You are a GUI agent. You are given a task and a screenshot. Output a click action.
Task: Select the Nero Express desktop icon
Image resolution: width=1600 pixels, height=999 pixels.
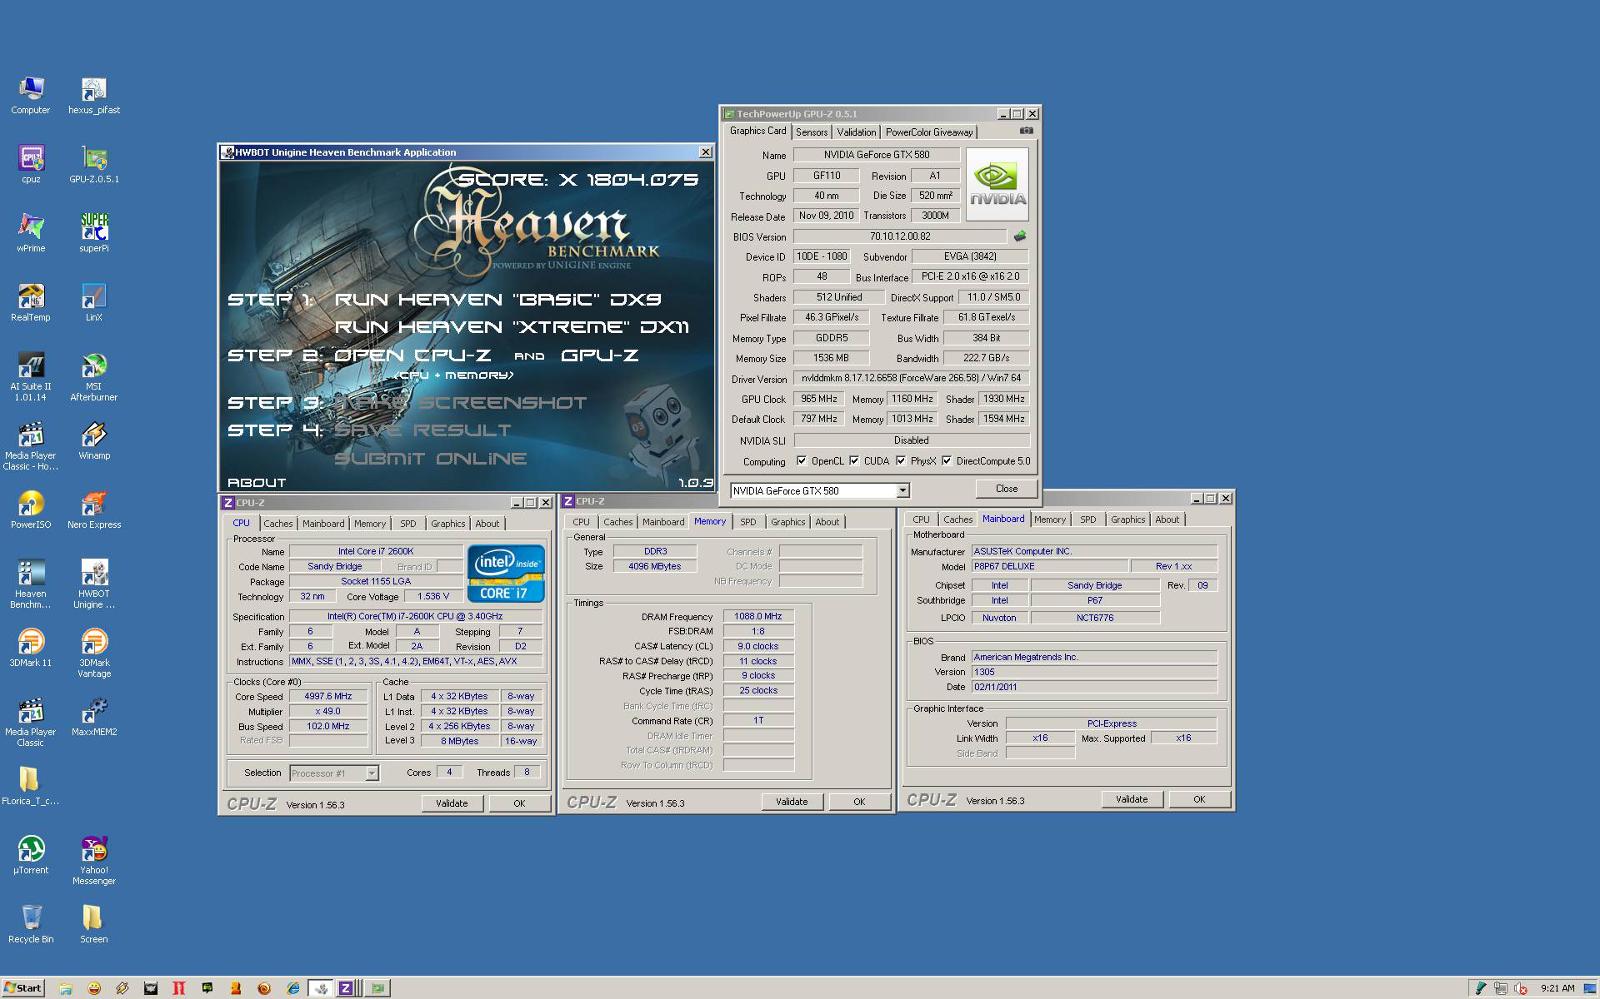coord(94,510)
